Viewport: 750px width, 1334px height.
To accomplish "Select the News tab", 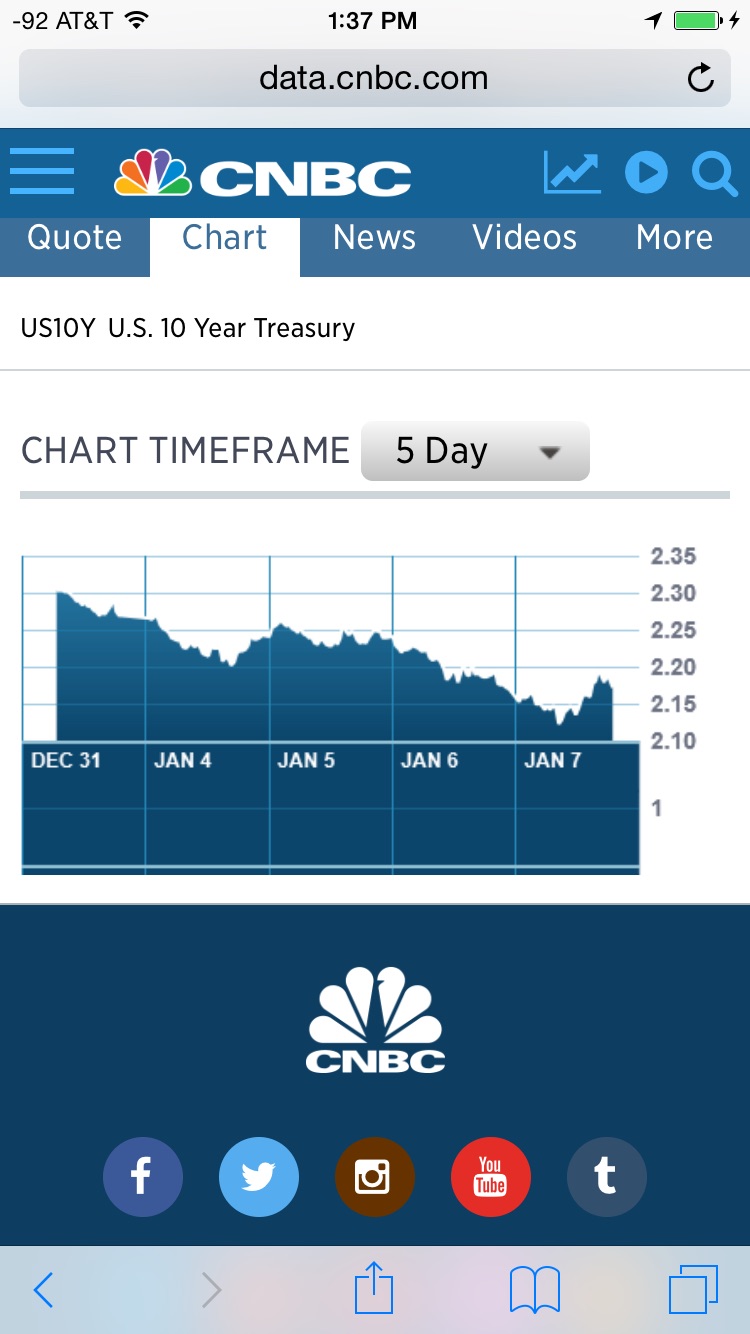I will tap(374, 238).
